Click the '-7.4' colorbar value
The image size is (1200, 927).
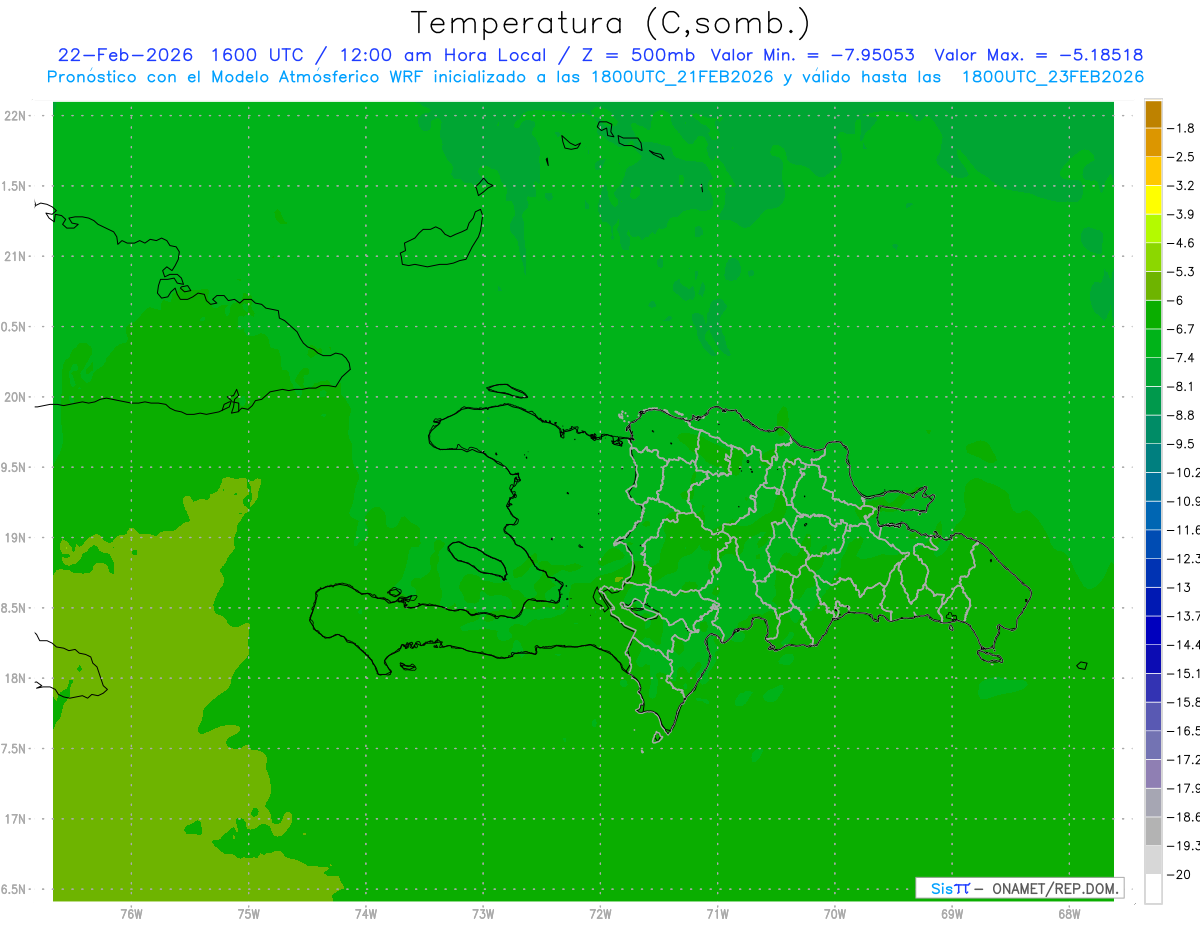1181,358
